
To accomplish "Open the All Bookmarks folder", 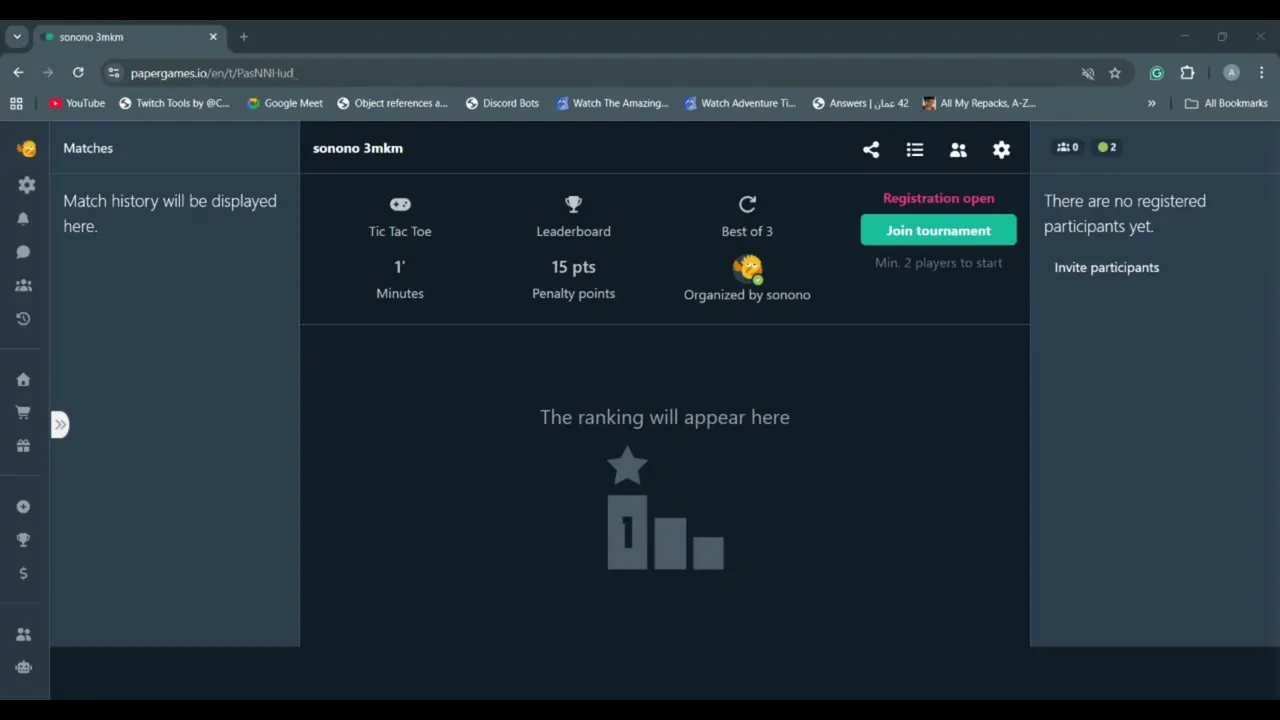I will [x=1226, y=103].
